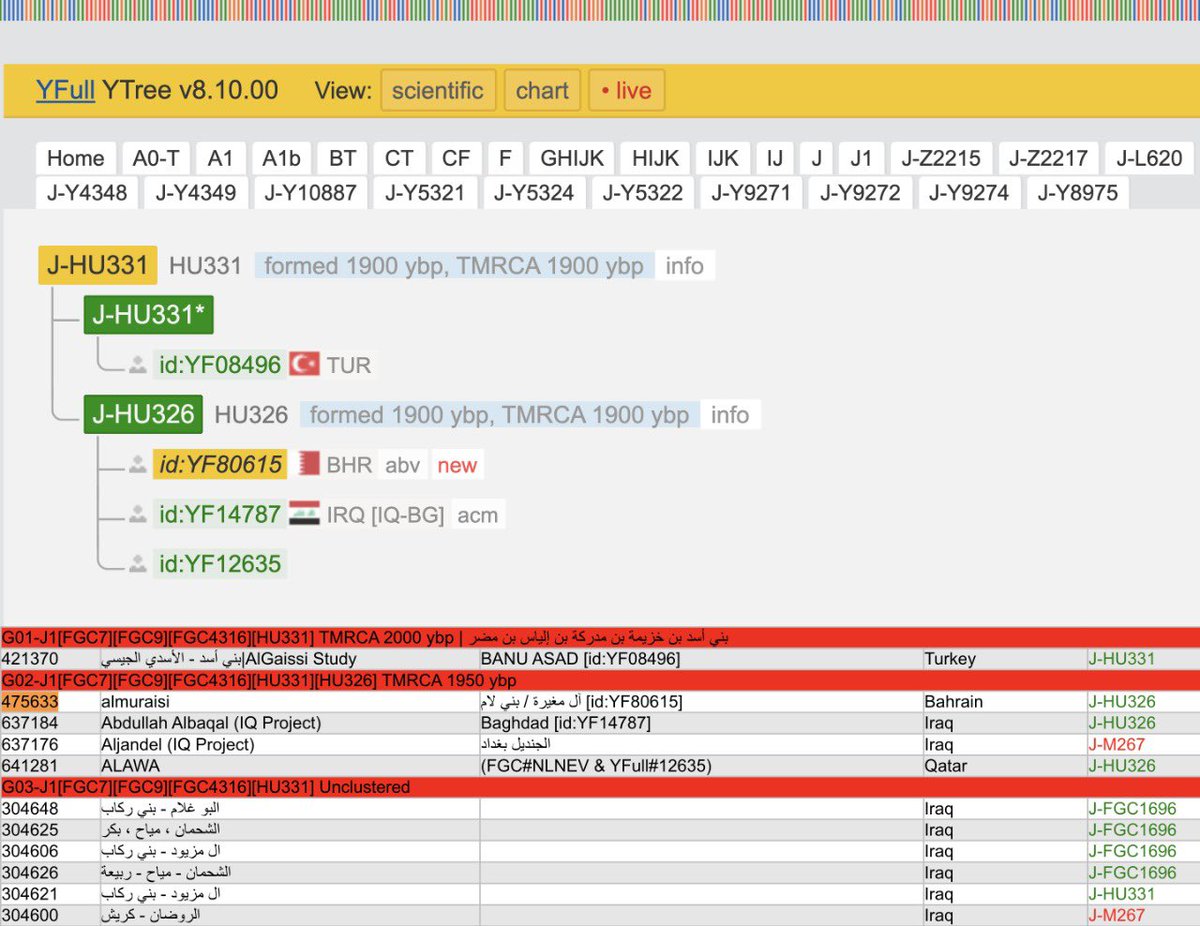Select the green J-HU326 branch
The width and height of the screenshot is (1200, 926).
[x=143, y=414]
